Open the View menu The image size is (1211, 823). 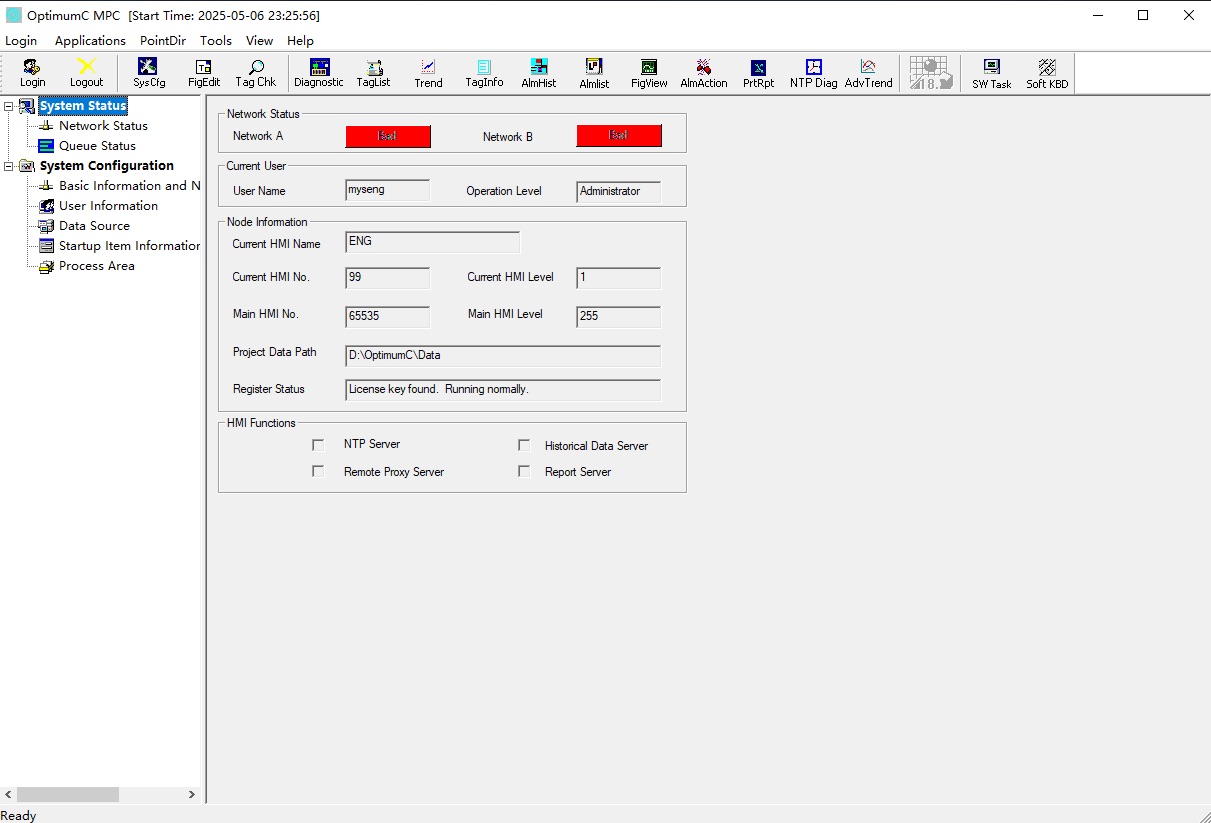coord(260,41)
